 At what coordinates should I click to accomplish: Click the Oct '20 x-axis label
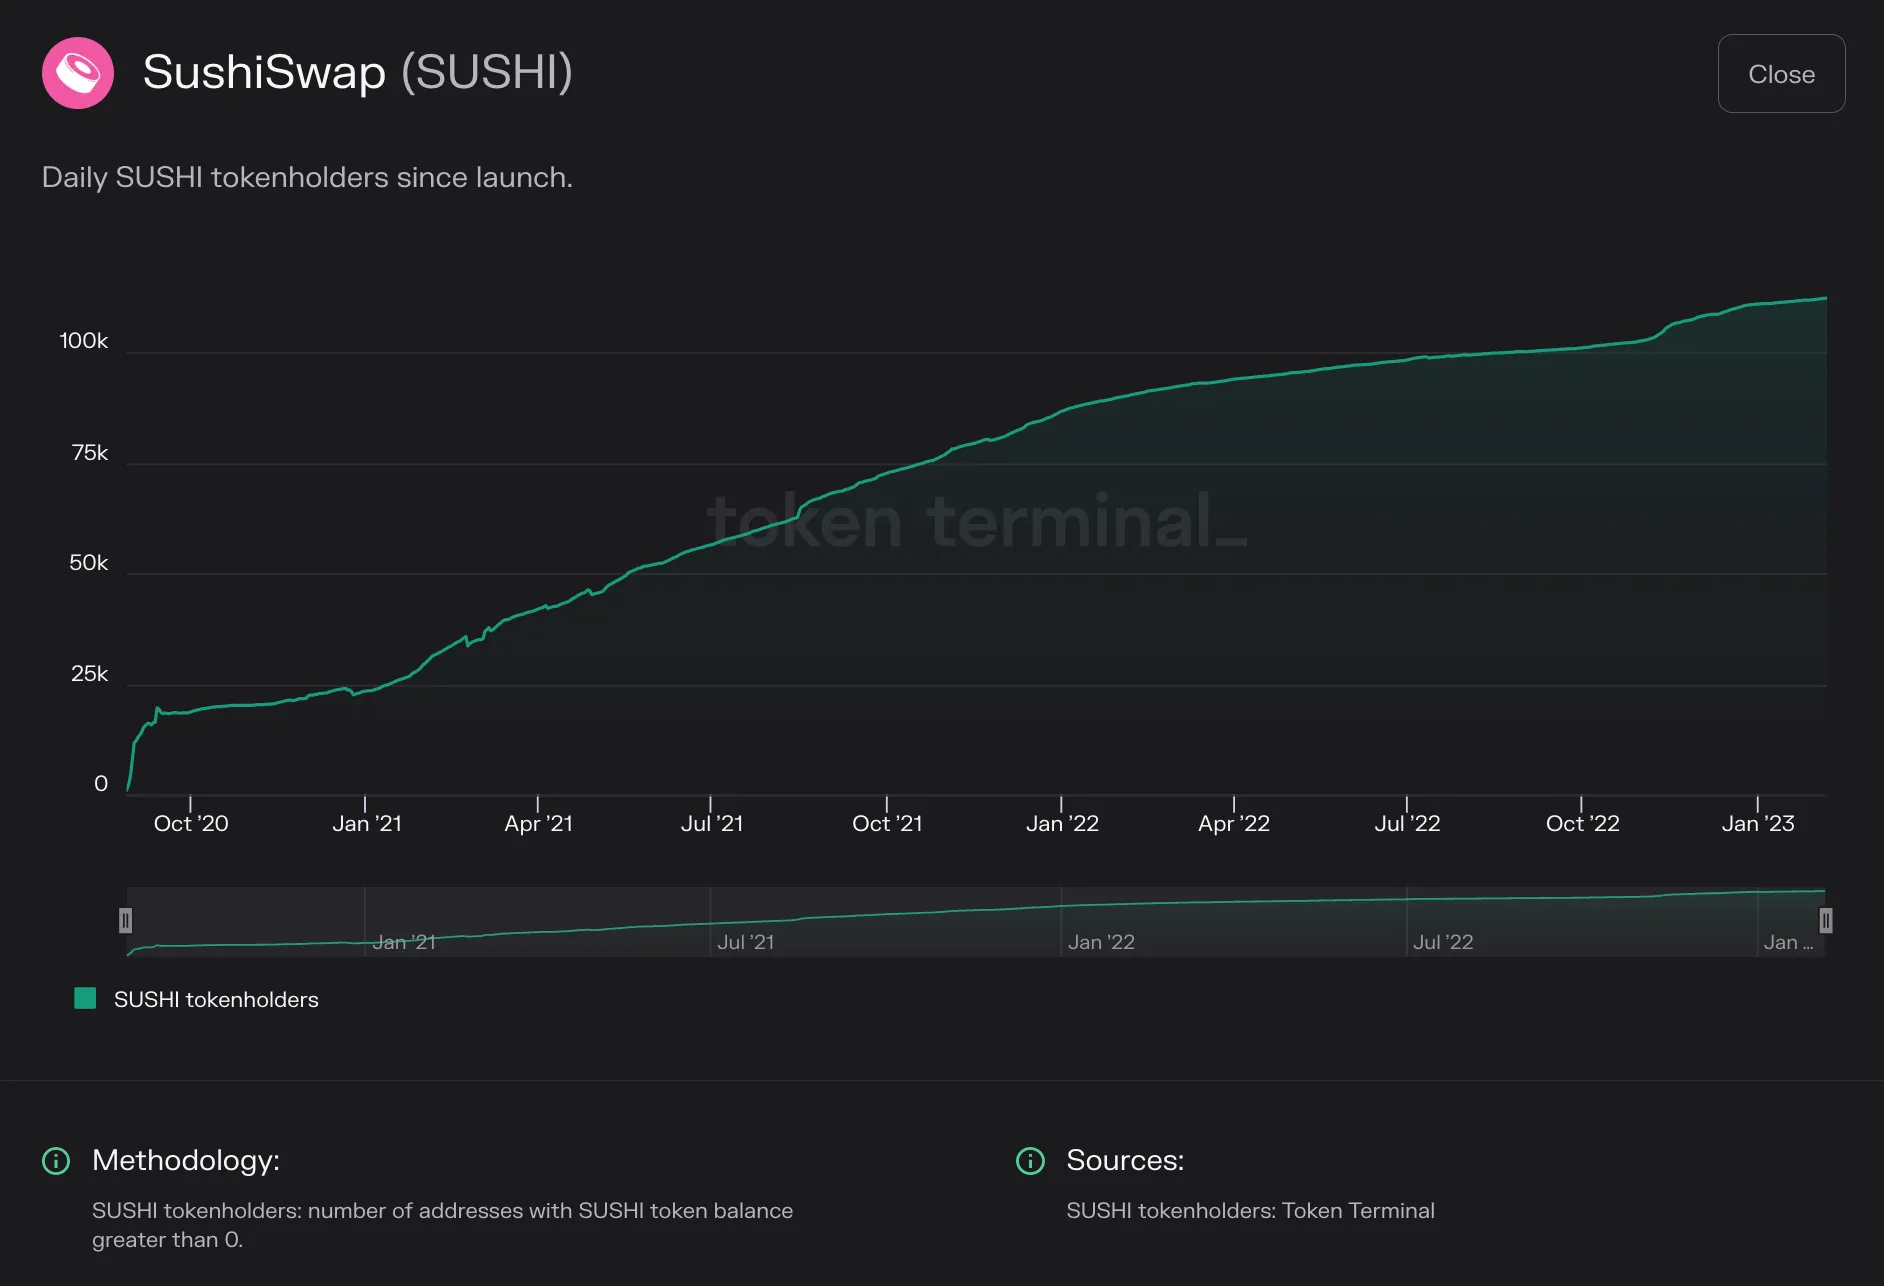191,823
